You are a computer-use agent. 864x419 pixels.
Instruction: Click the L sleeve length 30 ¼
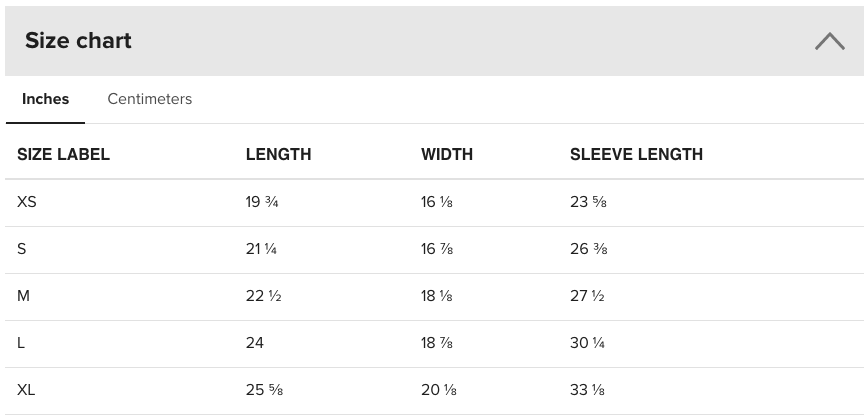[587, 343]
